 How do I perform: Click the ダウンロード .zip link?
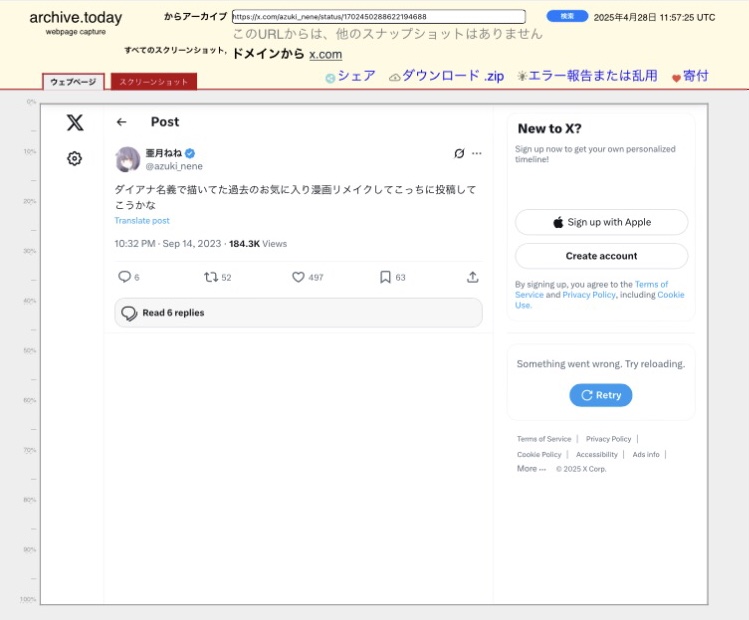[453, 76]
